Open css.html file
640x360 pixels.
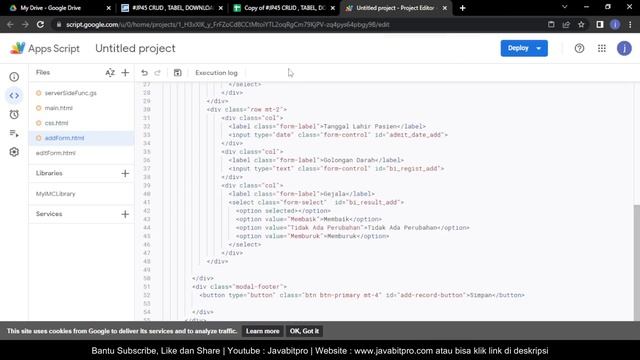point(56,123)
